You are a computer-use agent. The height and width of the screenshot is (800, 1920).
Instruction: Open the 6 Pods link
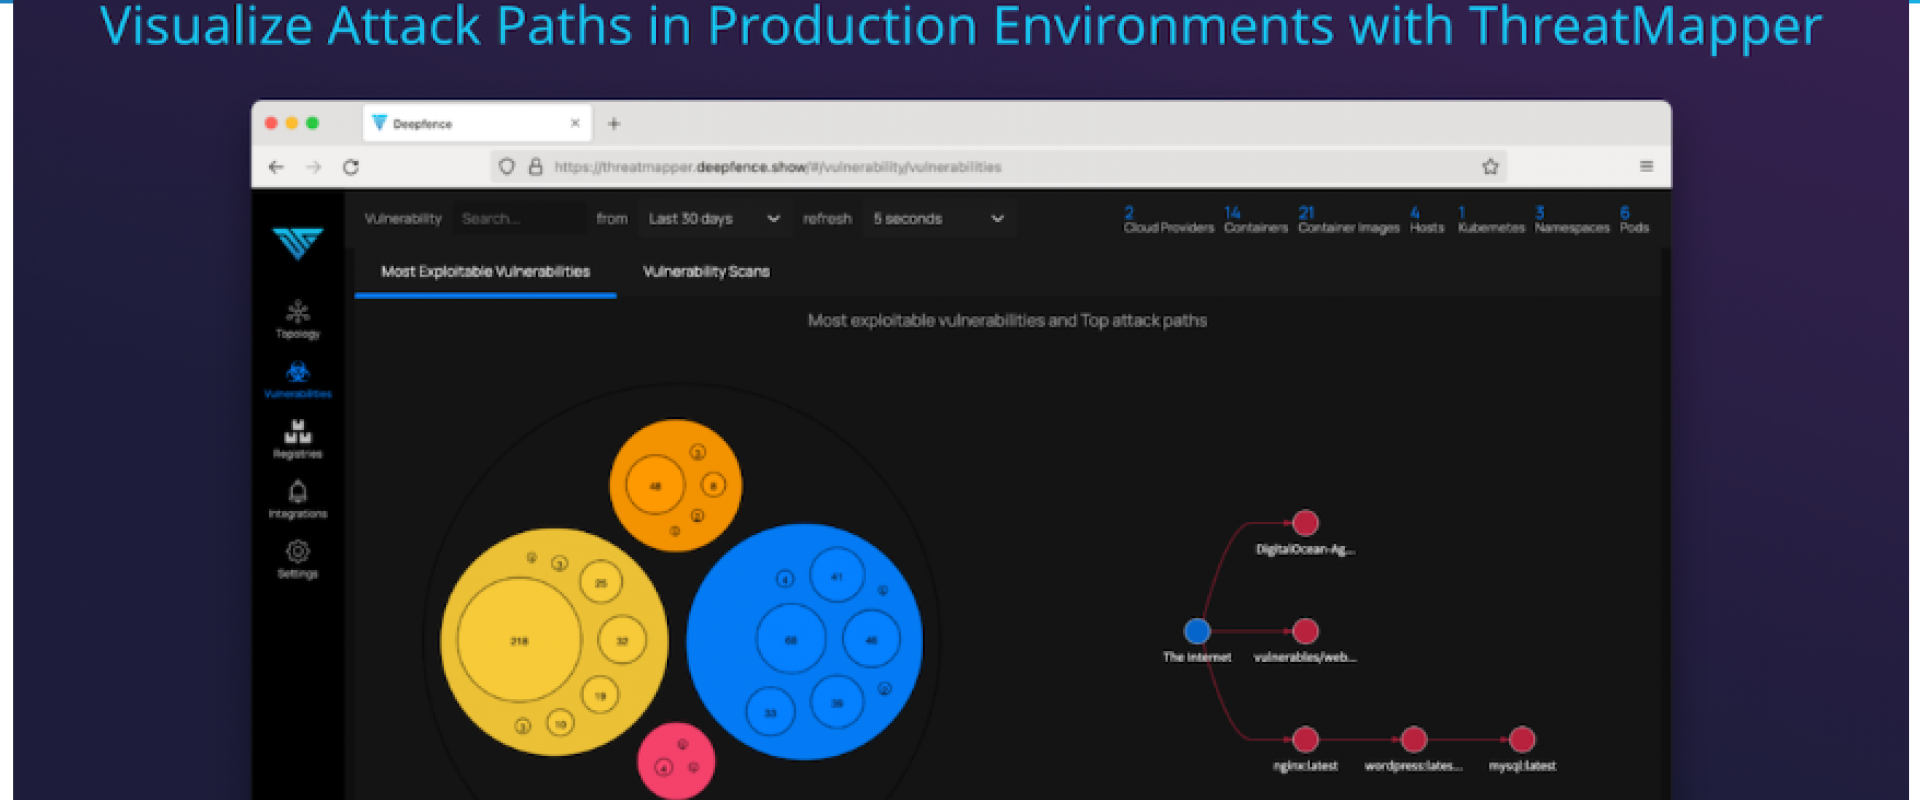tap(1634, 220)
